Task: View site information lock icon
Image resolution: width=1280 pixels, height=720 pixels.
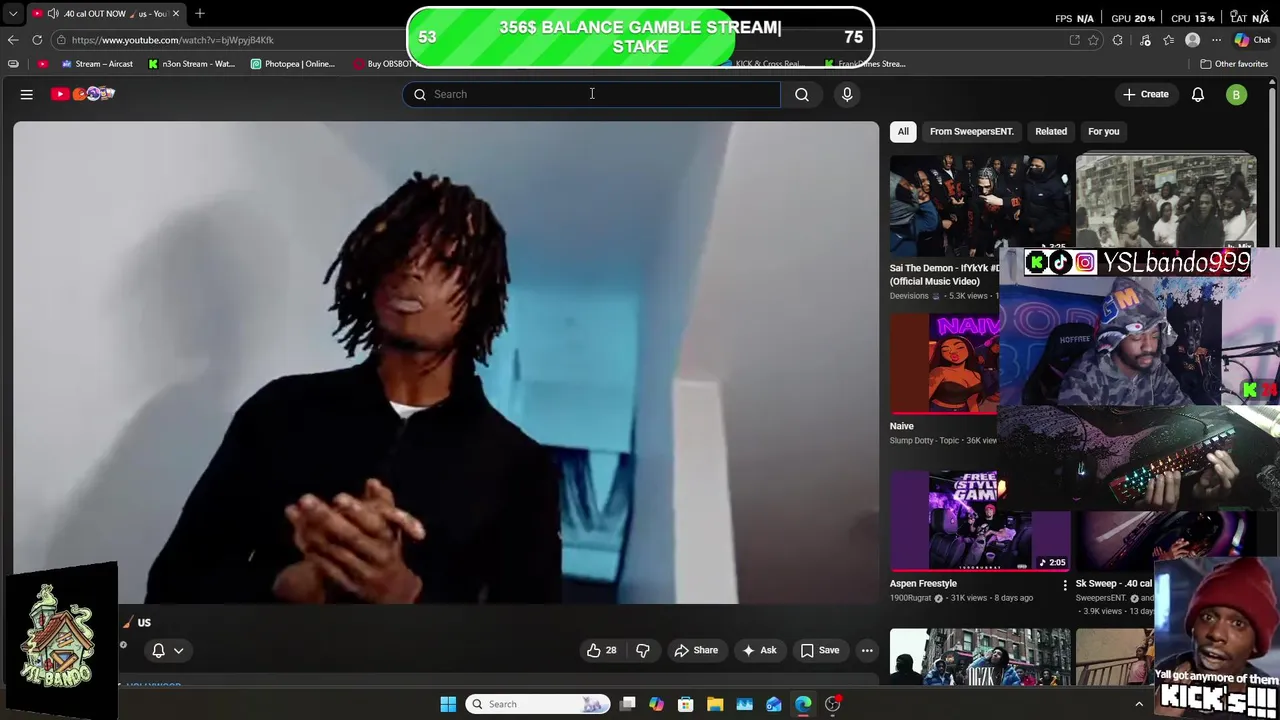Action: pos(61,40)
